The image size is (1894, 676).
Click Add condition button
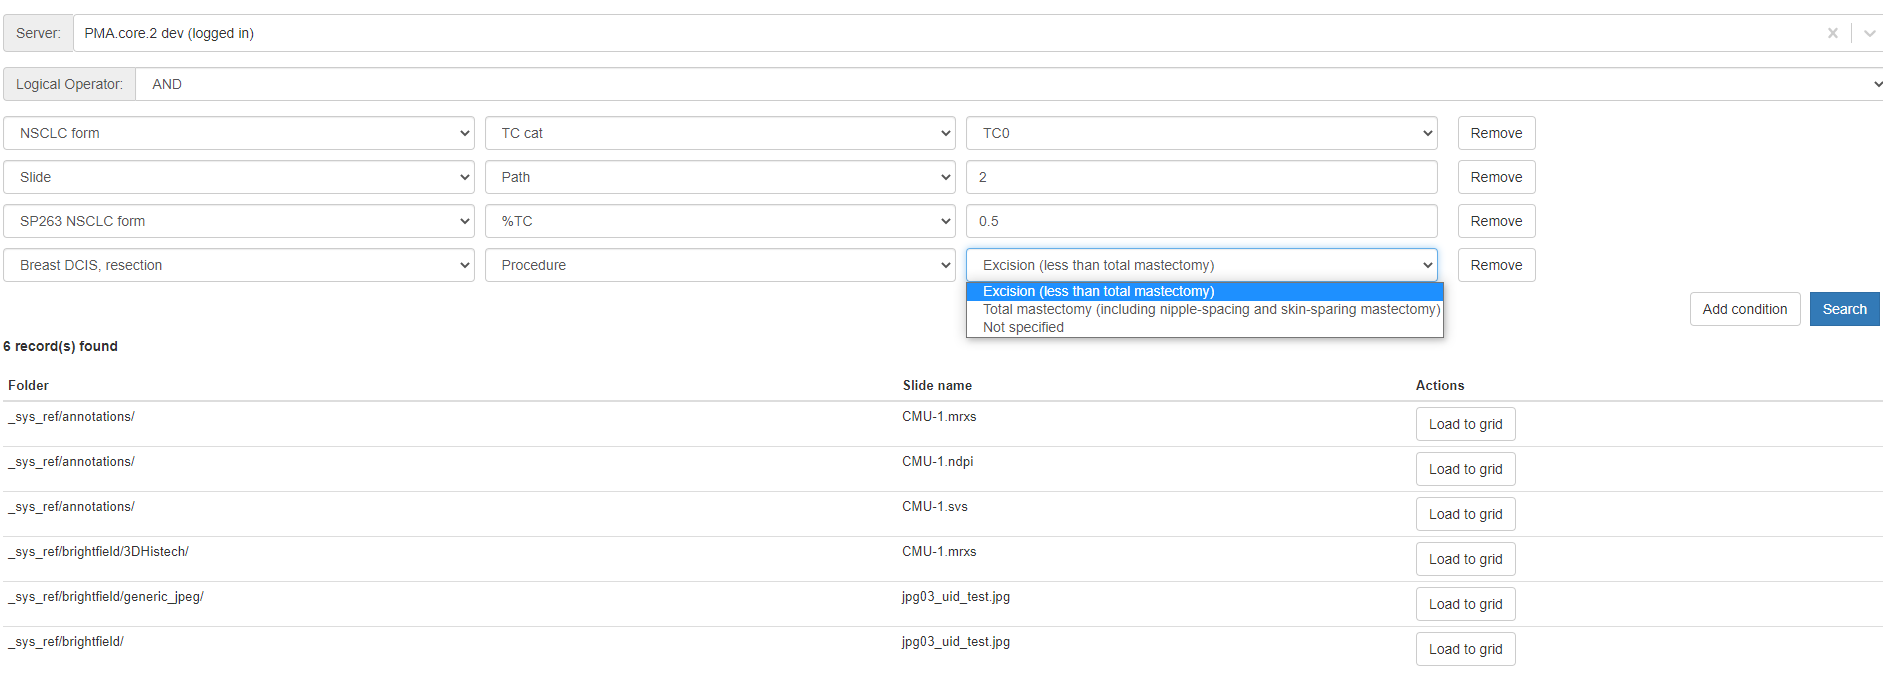(1744, 309)
